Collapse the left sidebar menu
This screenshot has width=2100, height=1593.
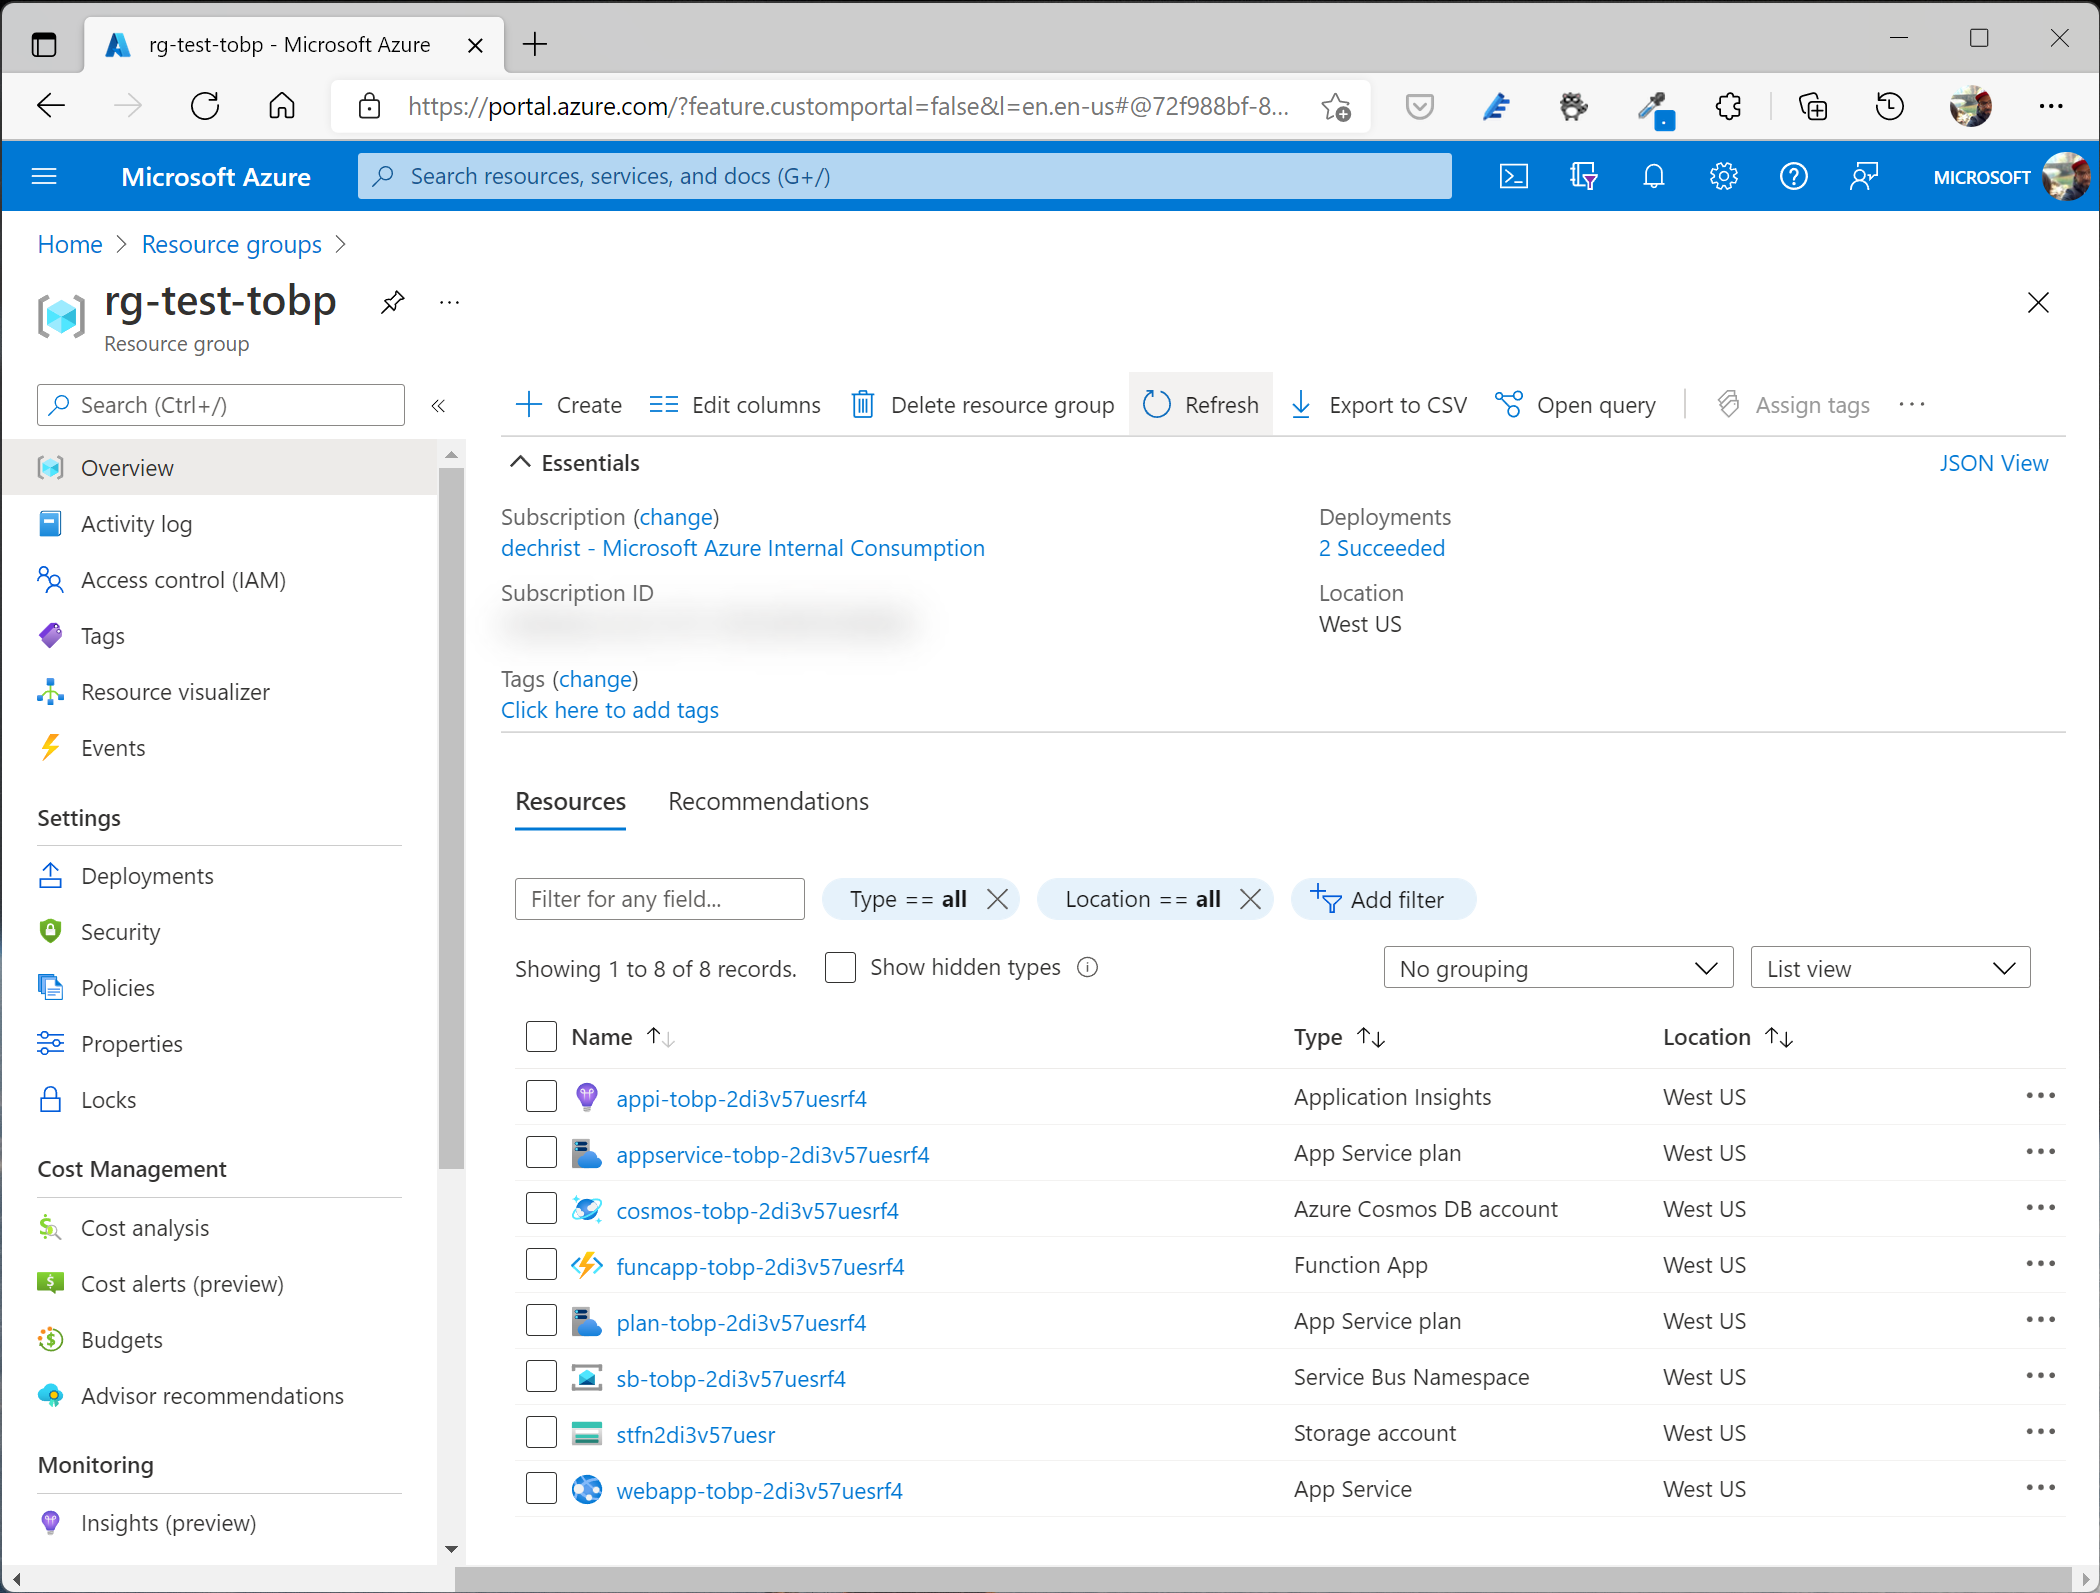pos(438,405)
